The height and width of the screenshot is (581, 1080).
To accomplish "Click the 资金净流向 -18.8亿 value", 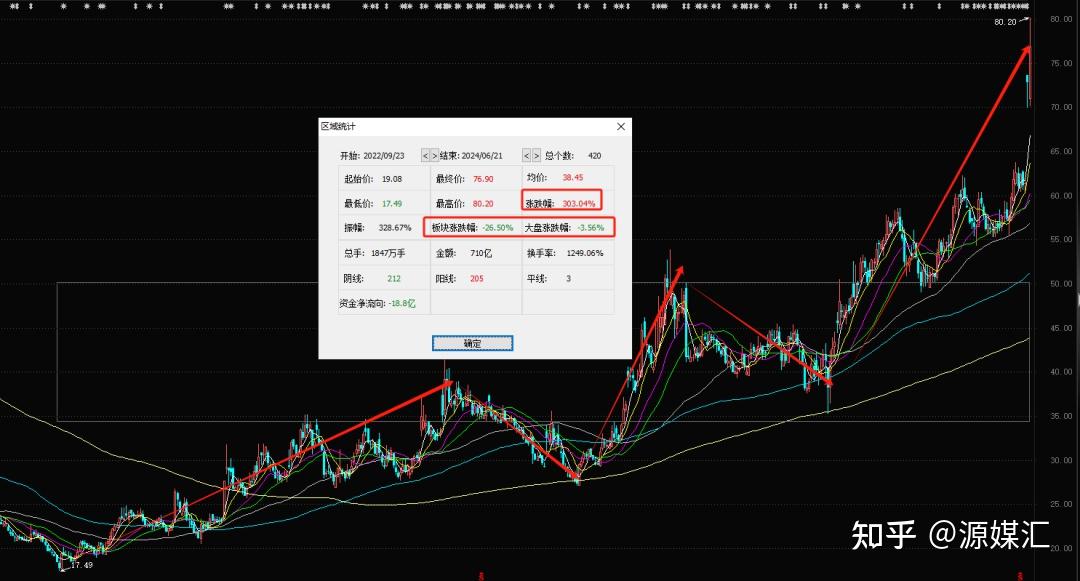I will click(x=401, y=302).
